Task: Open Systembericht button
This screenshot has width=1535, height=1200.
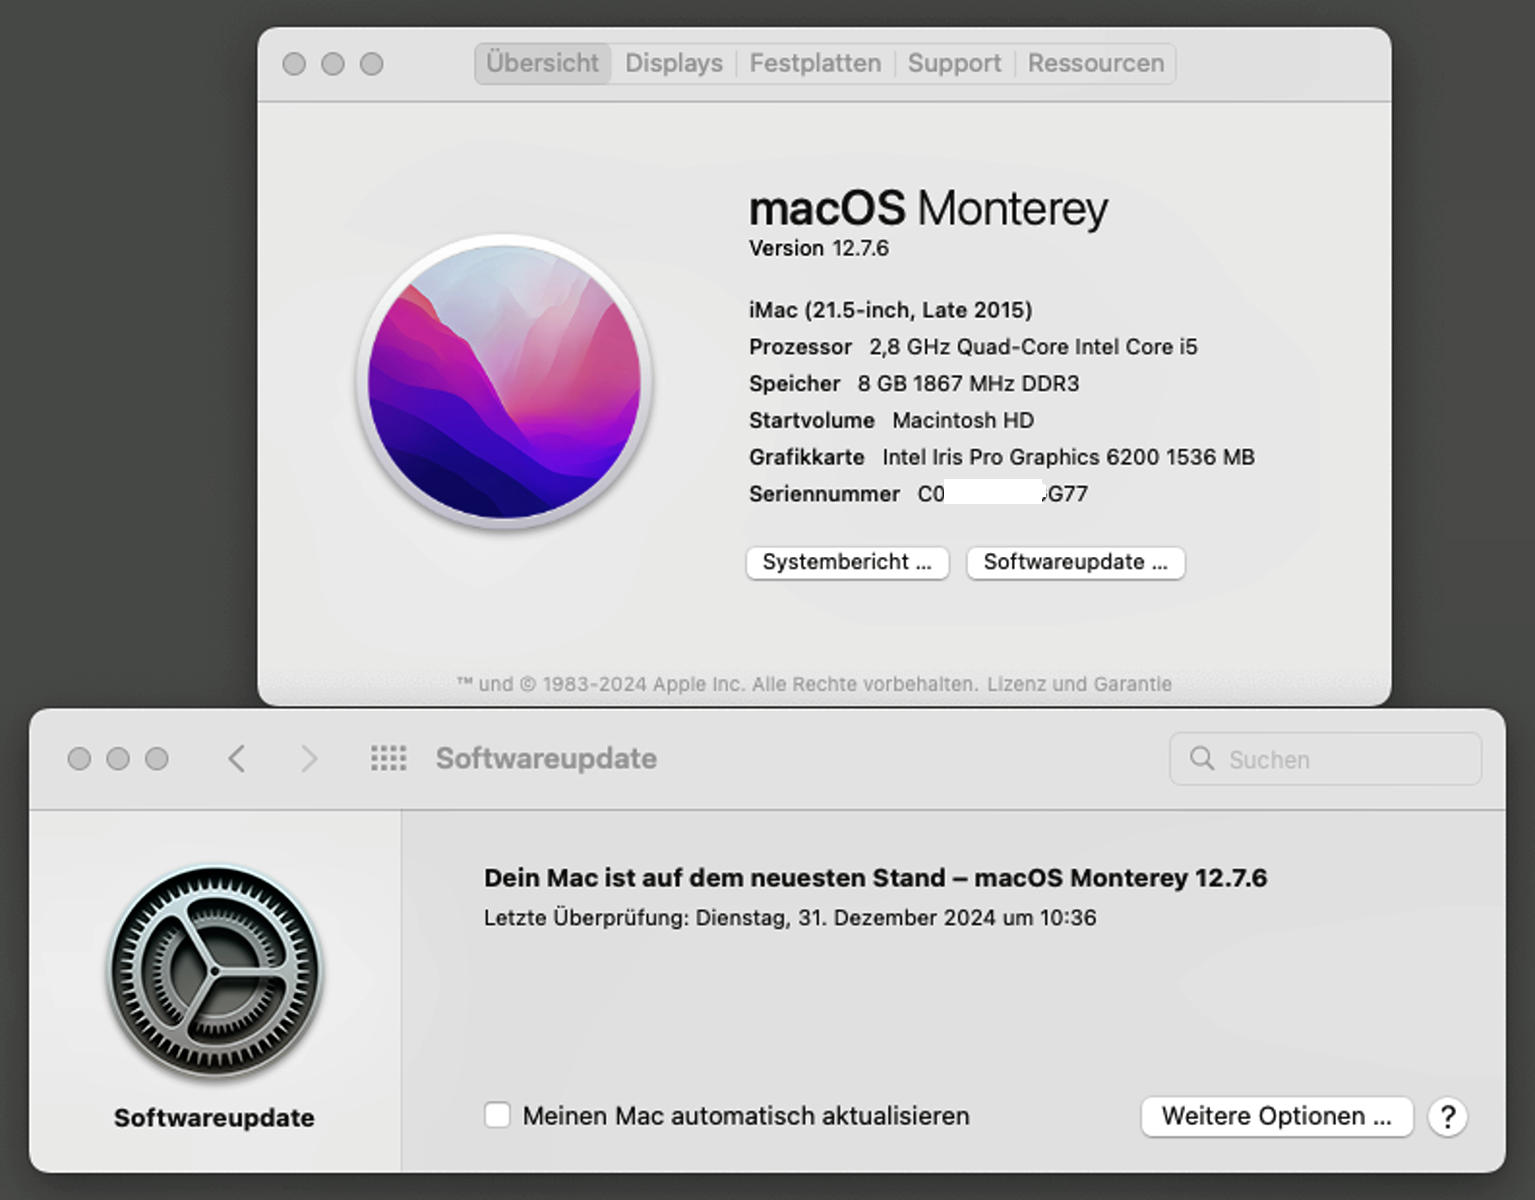Action: 847,562
